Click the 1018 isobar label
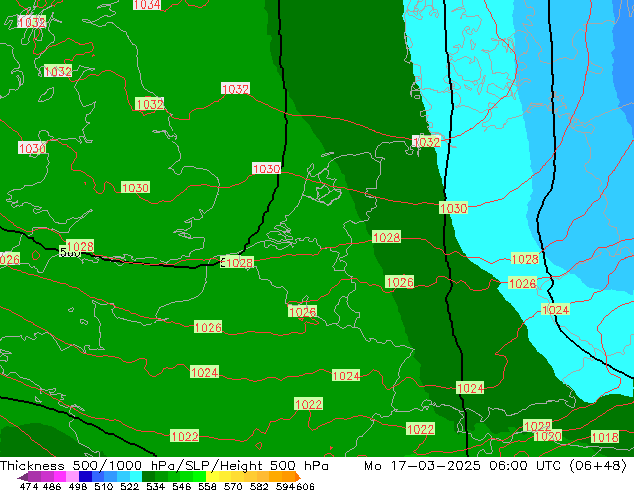Screen dimensions: 634x490 tap(605, 437)
